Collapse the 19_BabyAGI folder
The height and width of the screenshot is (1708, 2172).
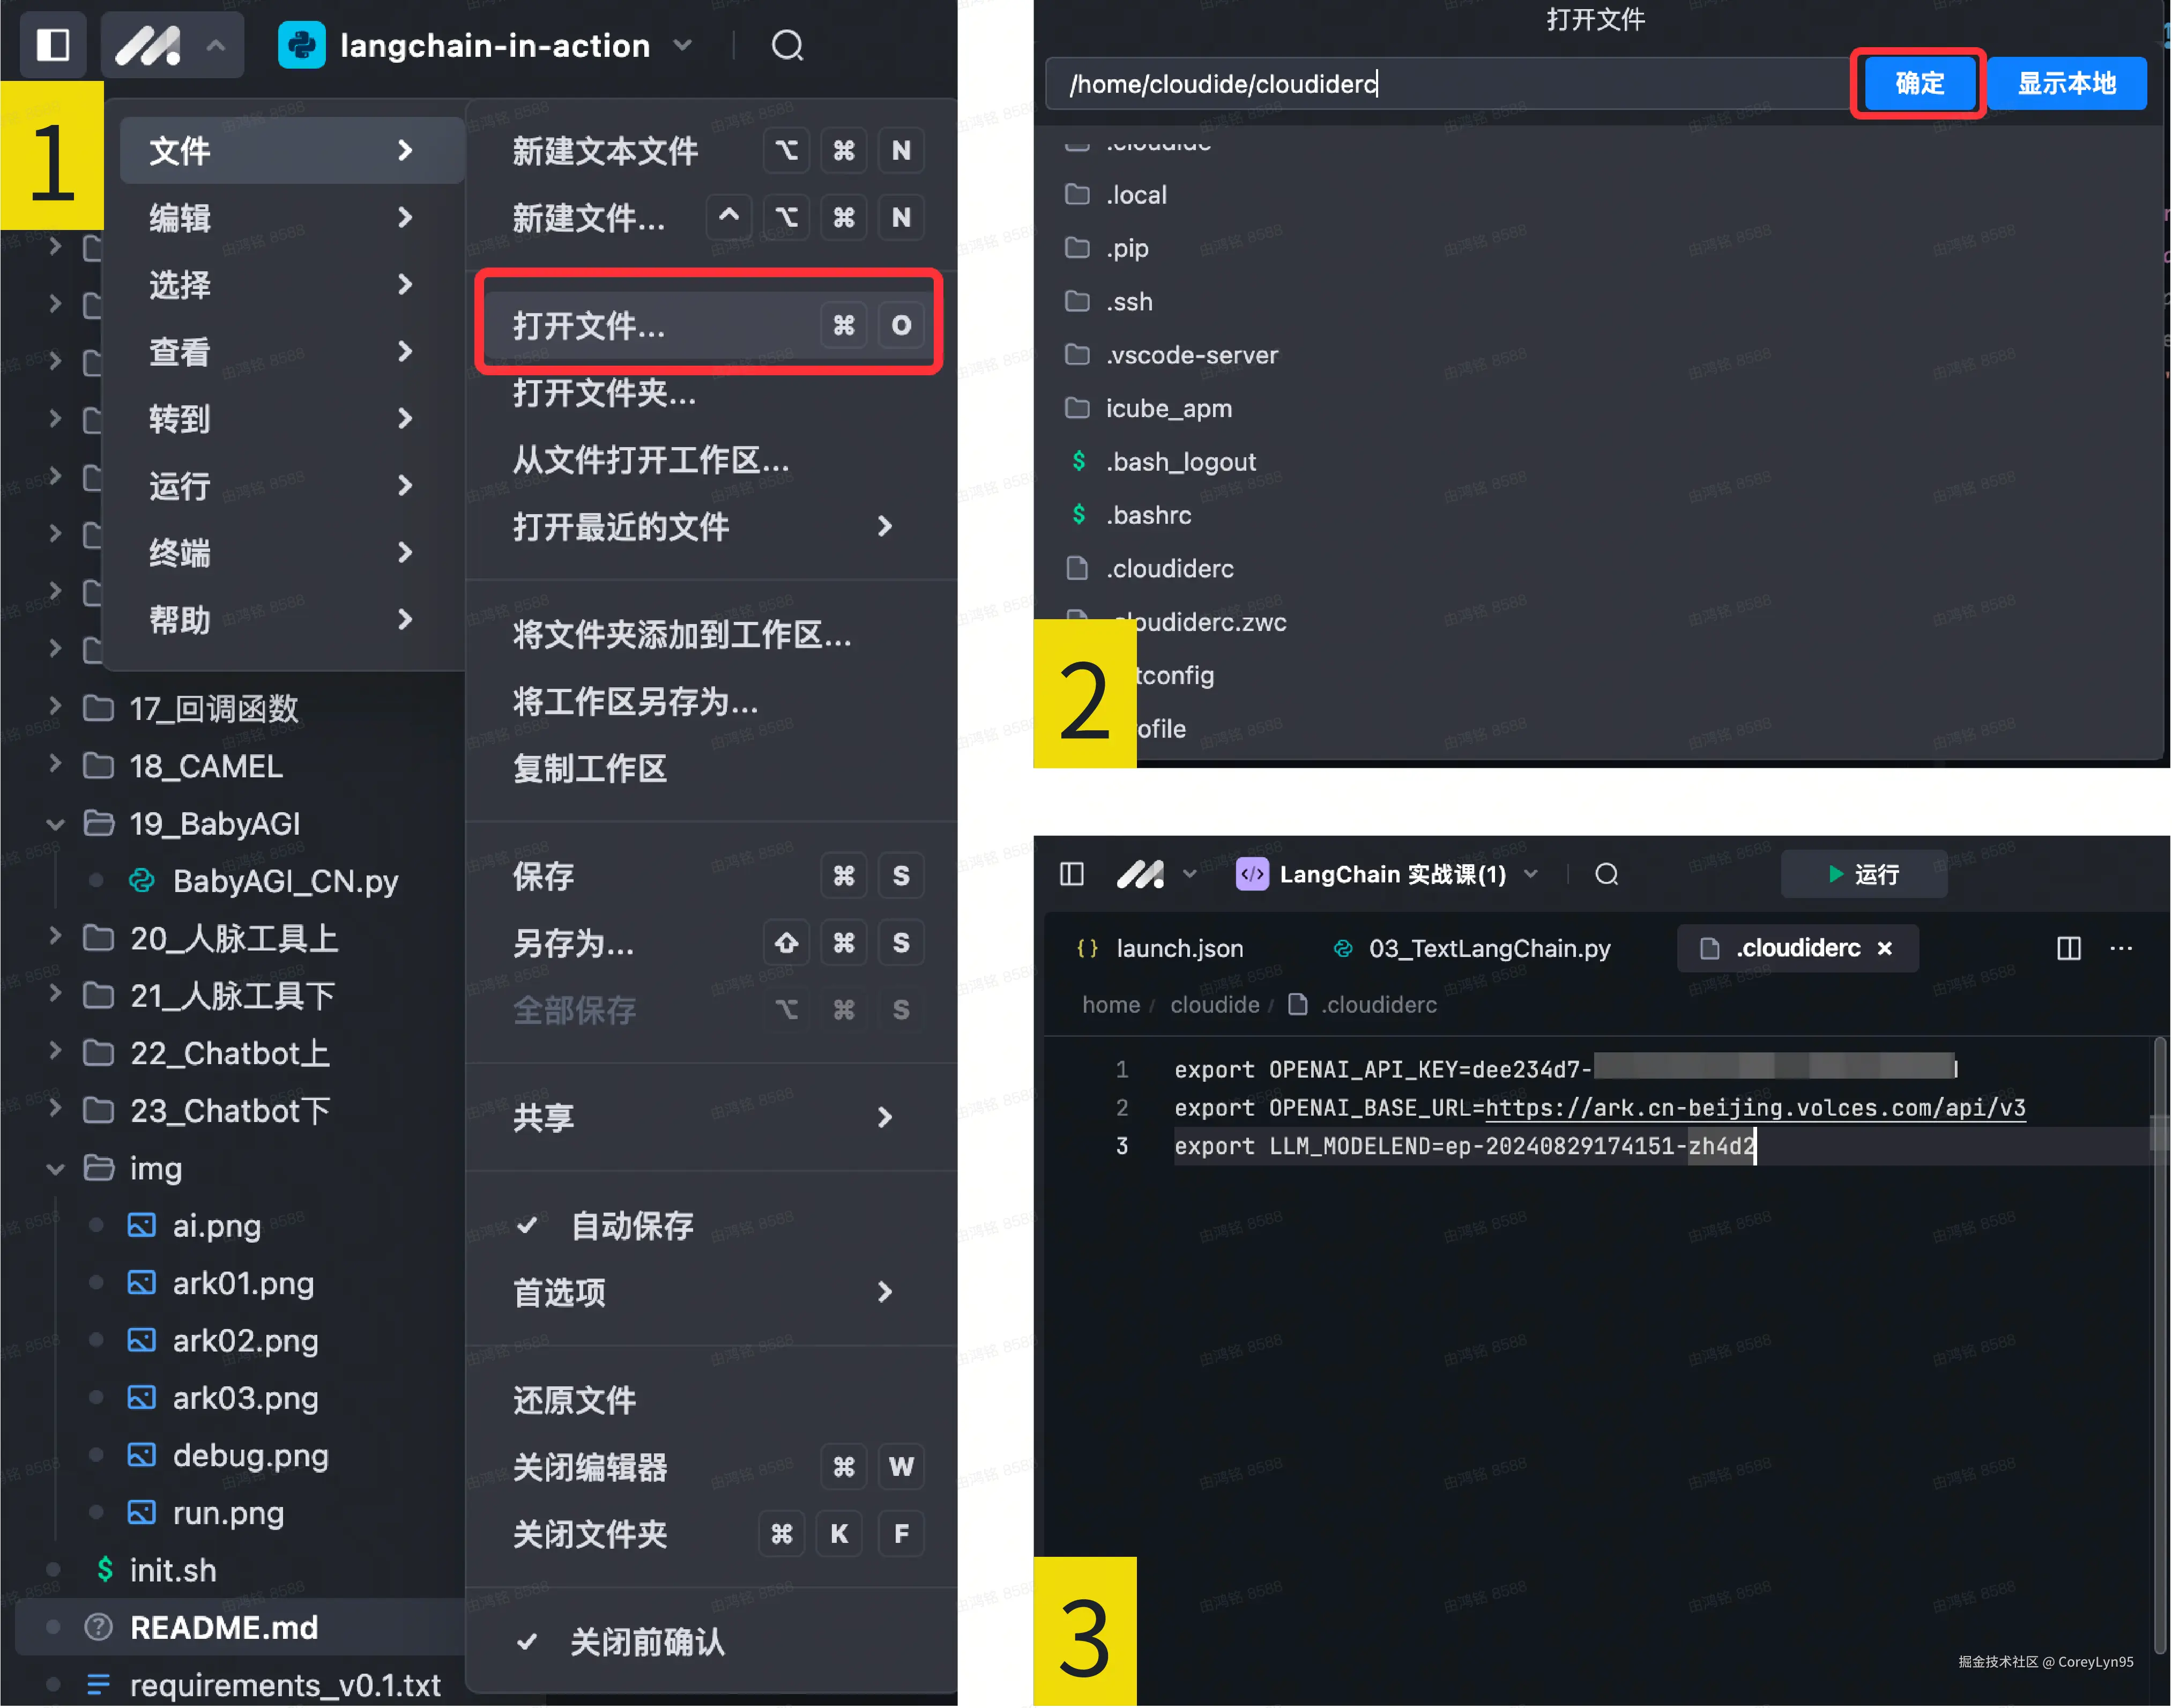(56, 824)
